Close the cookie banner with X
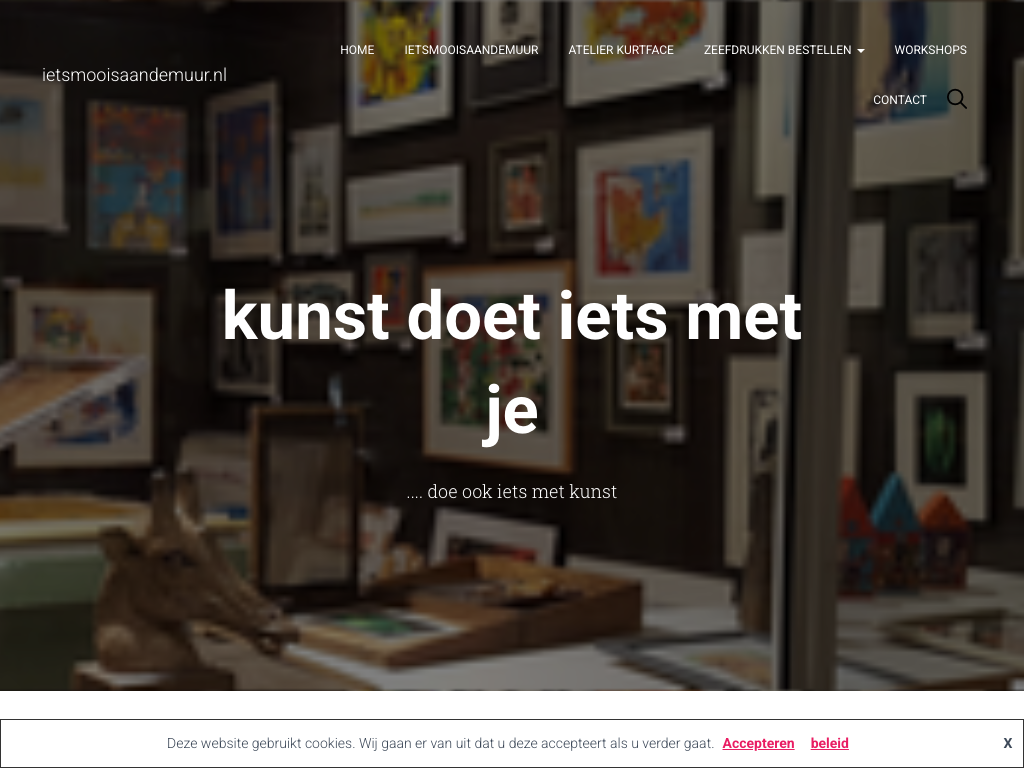 pyautogui.click(x=1008, y=743)
